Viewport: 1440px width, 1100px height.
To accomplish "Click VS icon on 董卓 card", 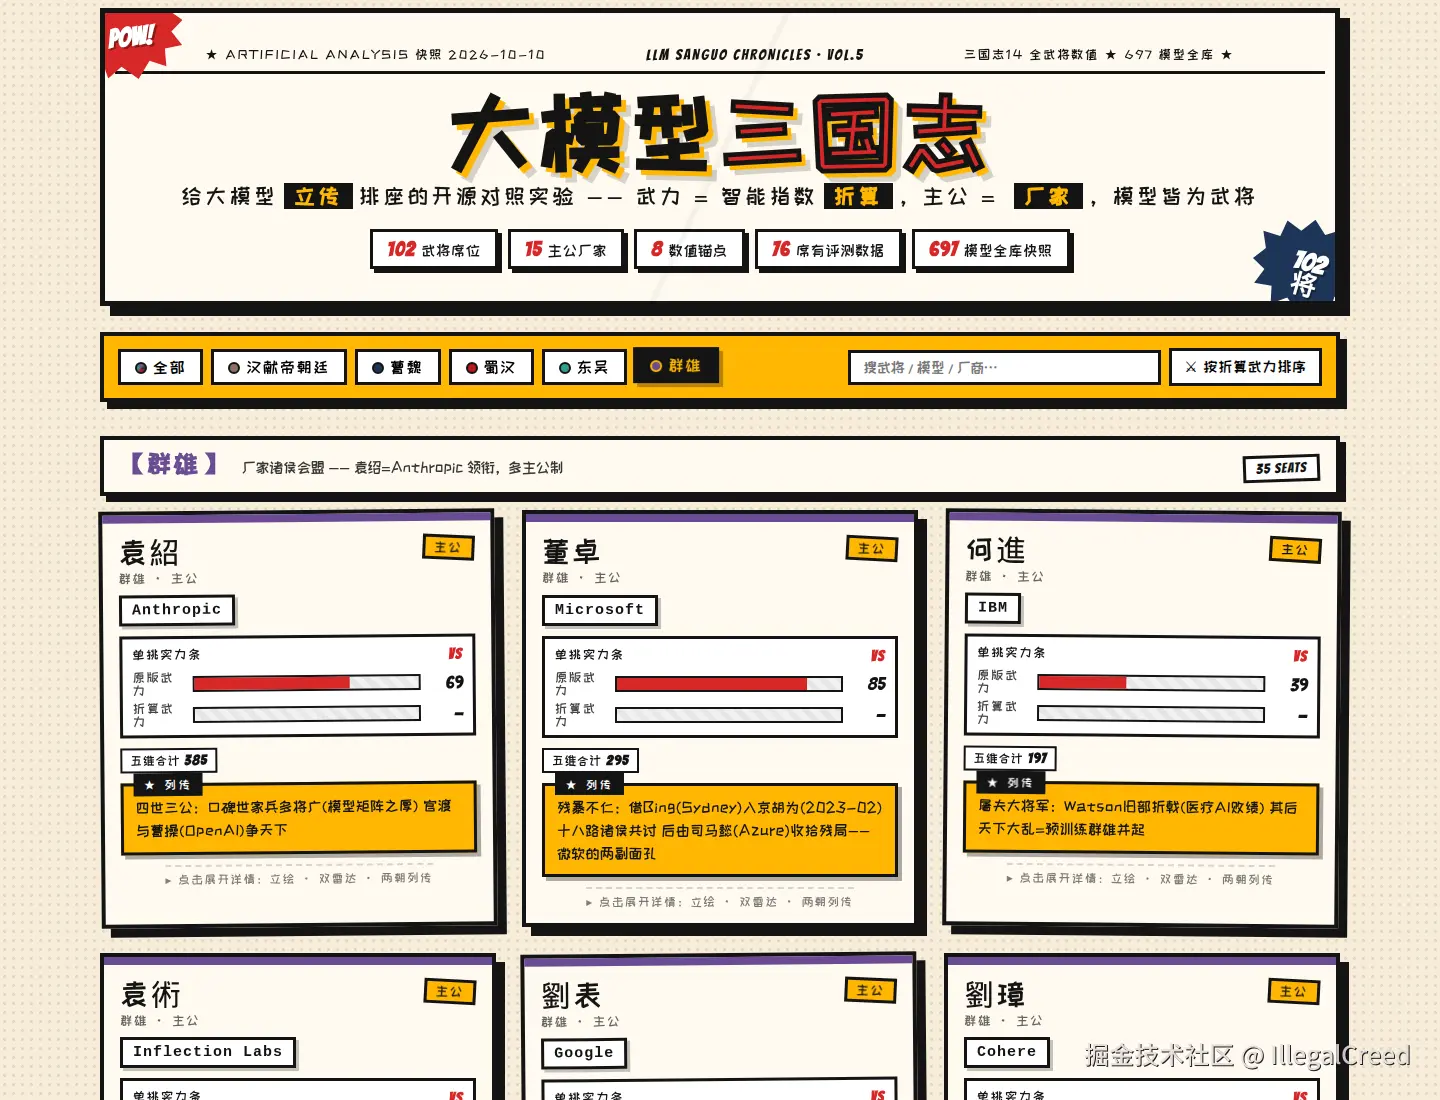I will pyautogui.click(x=878, y=656).
